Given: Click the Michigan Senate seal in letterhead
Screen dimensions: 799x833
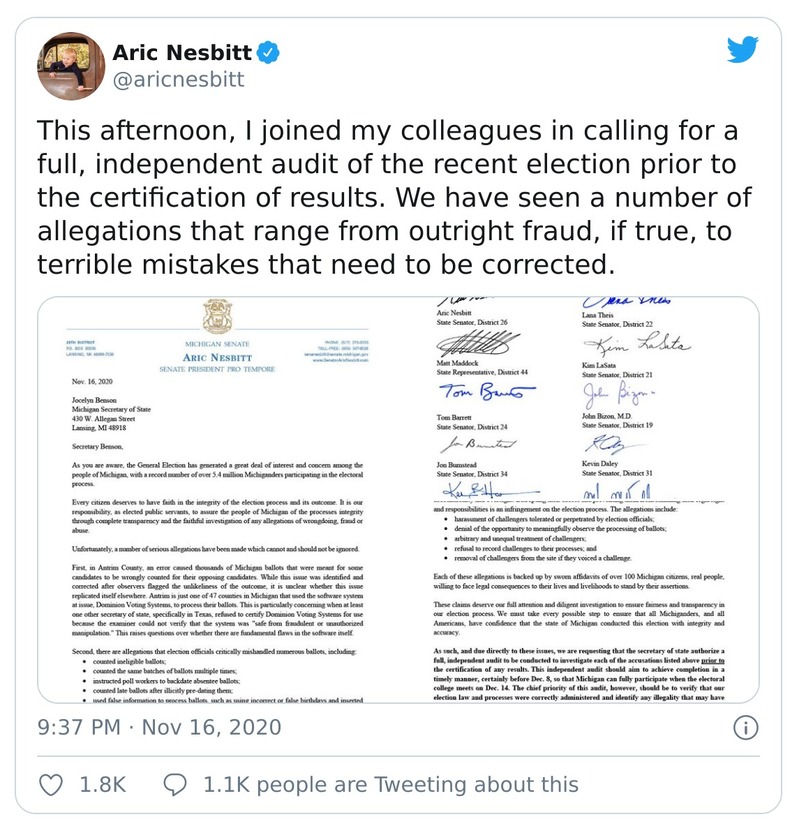Looking at the screenshot, I should [x=216, y=319].
